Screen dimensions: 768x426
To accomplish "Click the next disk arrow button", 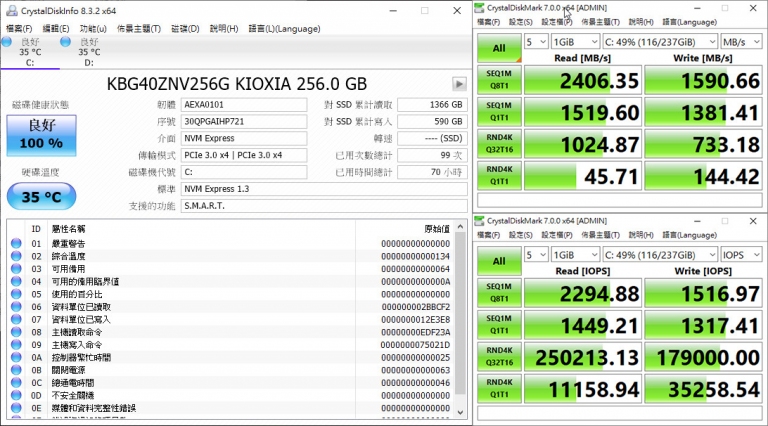I will pos(459,84).
